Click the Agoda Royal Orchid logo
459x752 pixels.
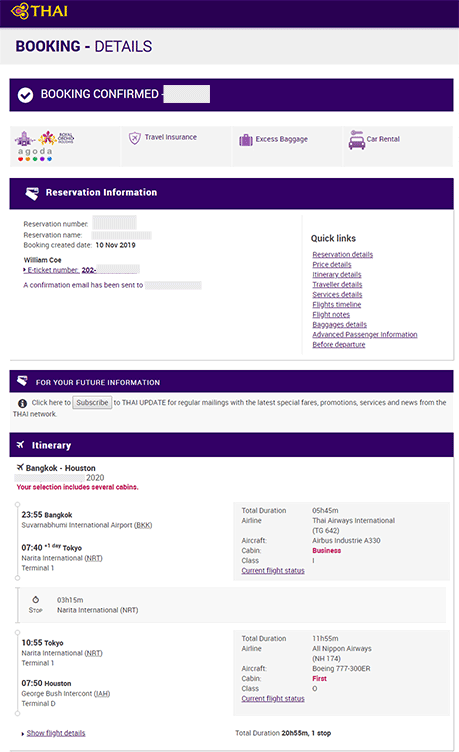[x=44, y=146]
